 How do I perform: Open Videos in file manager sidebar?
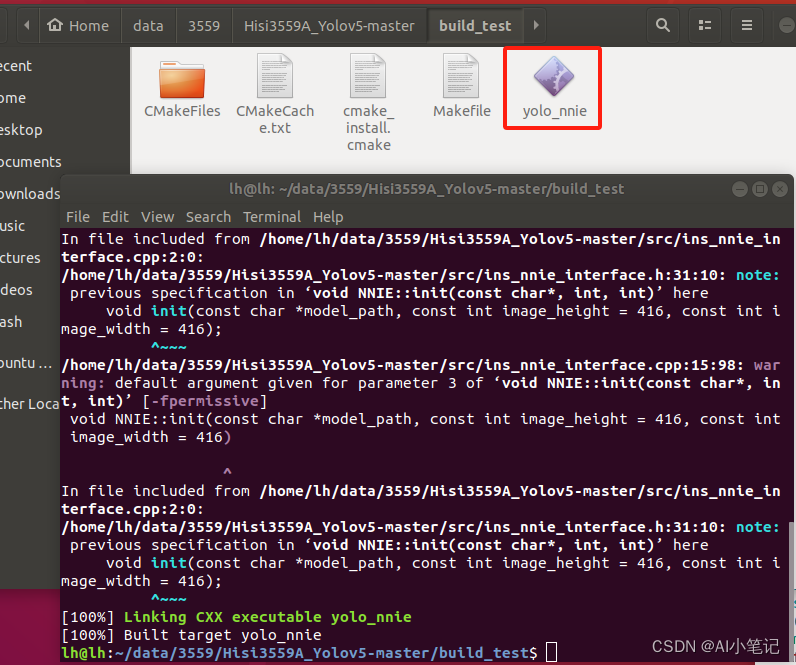pyautogui.click(x=16, y=290)
